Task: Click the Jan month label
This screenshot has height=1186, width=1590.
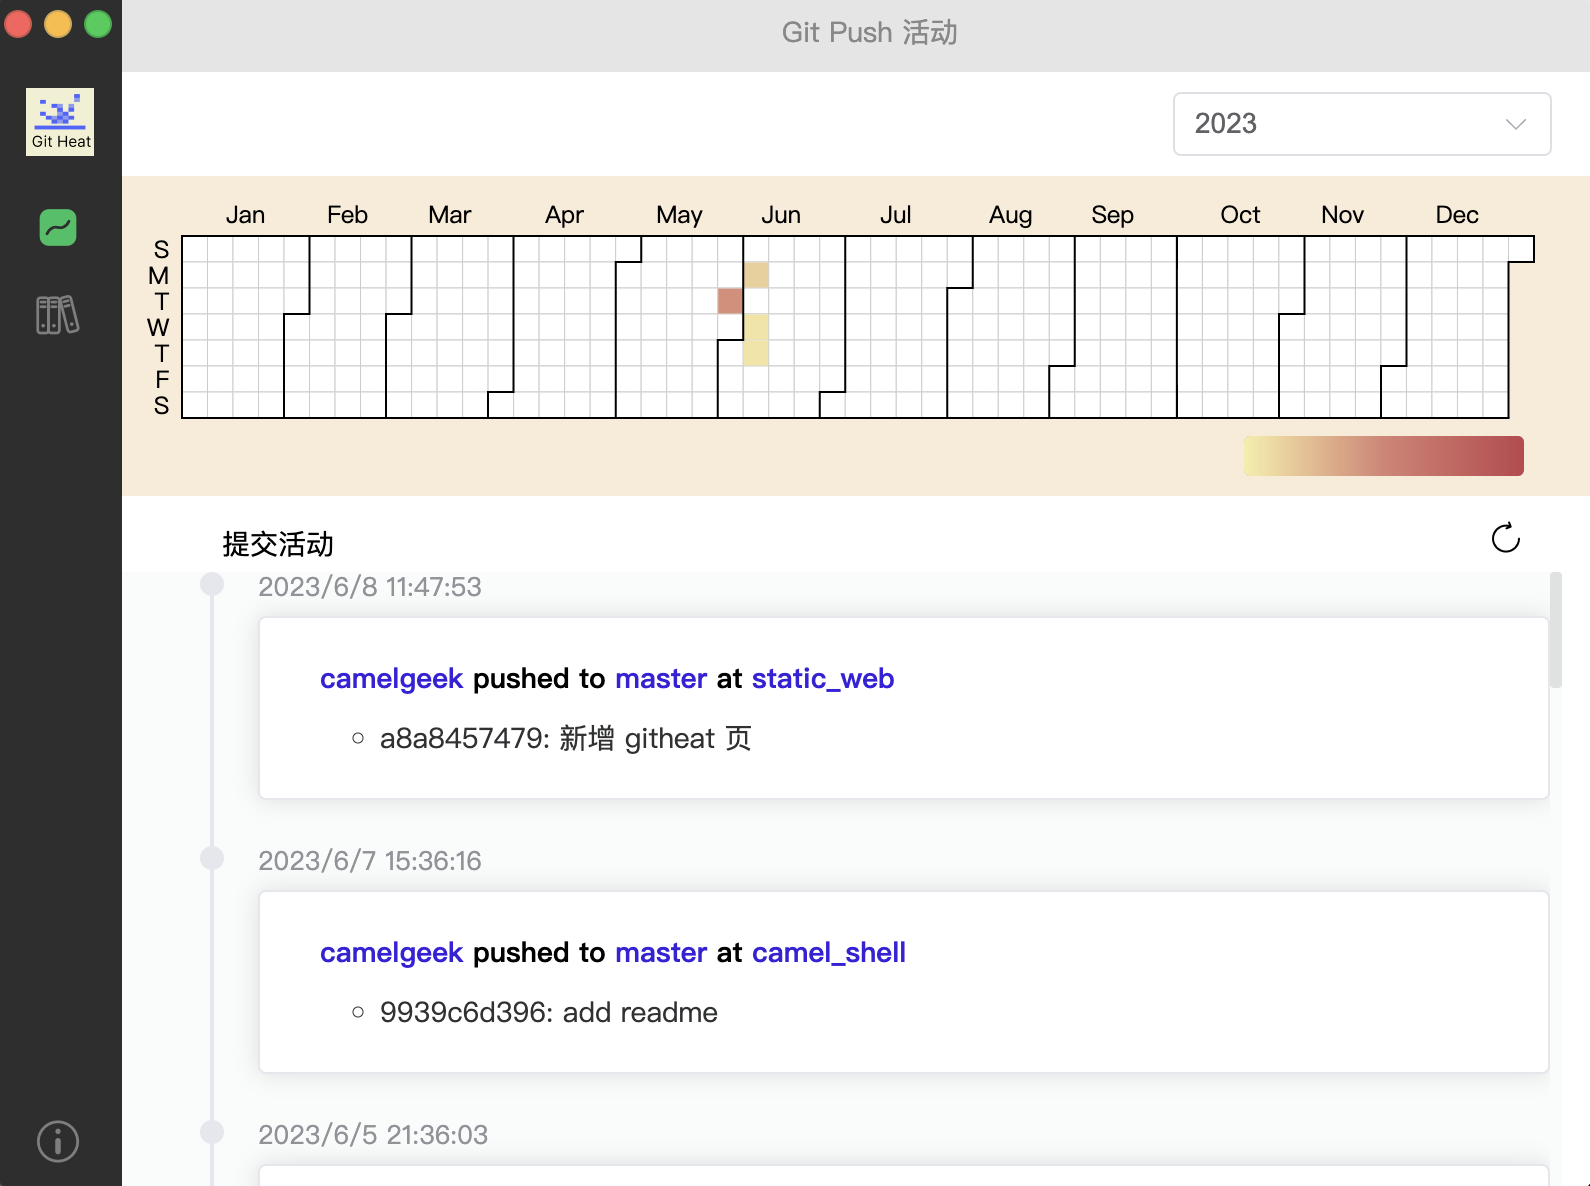Action: (x=245, y=215)
